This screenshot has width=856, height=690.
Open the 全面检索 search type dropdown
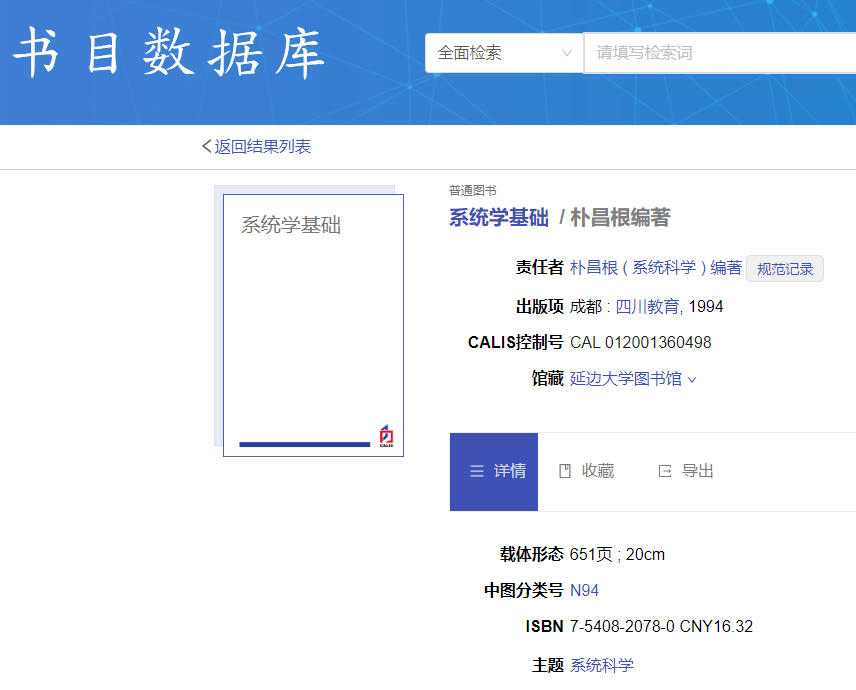504,53
